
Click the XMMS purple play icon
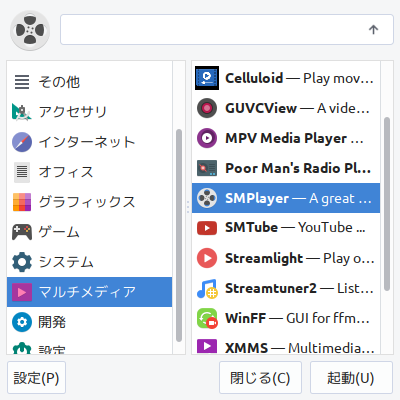pos(207,346)
